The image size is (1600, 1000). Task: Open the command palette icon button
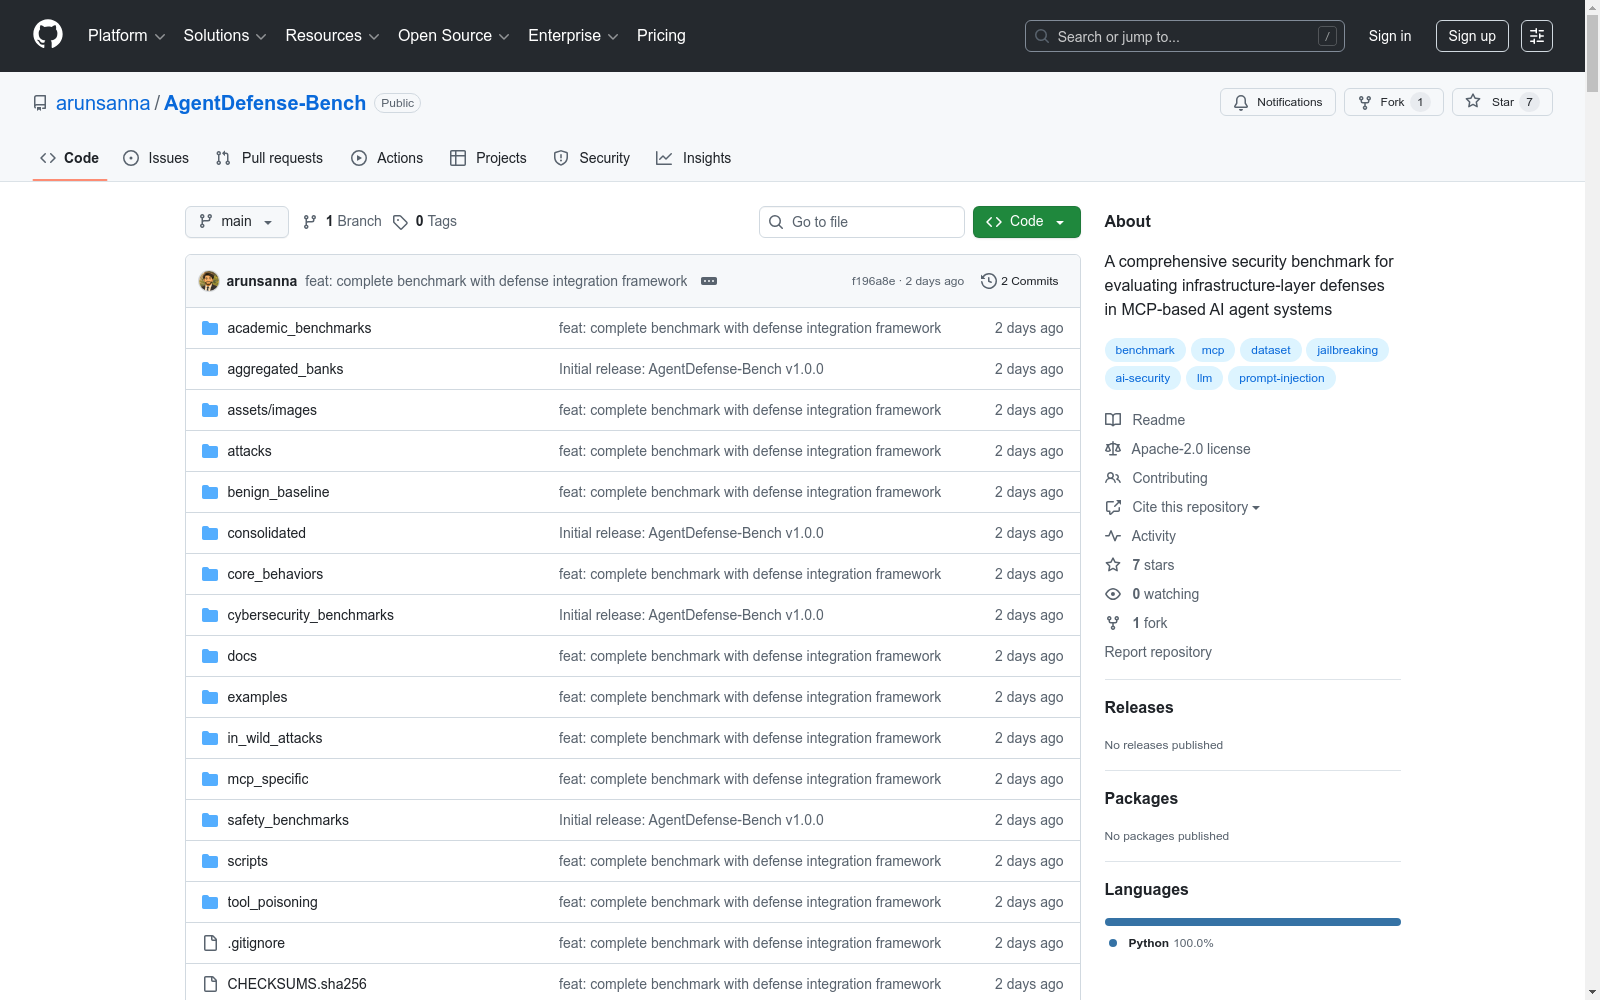1537,36
